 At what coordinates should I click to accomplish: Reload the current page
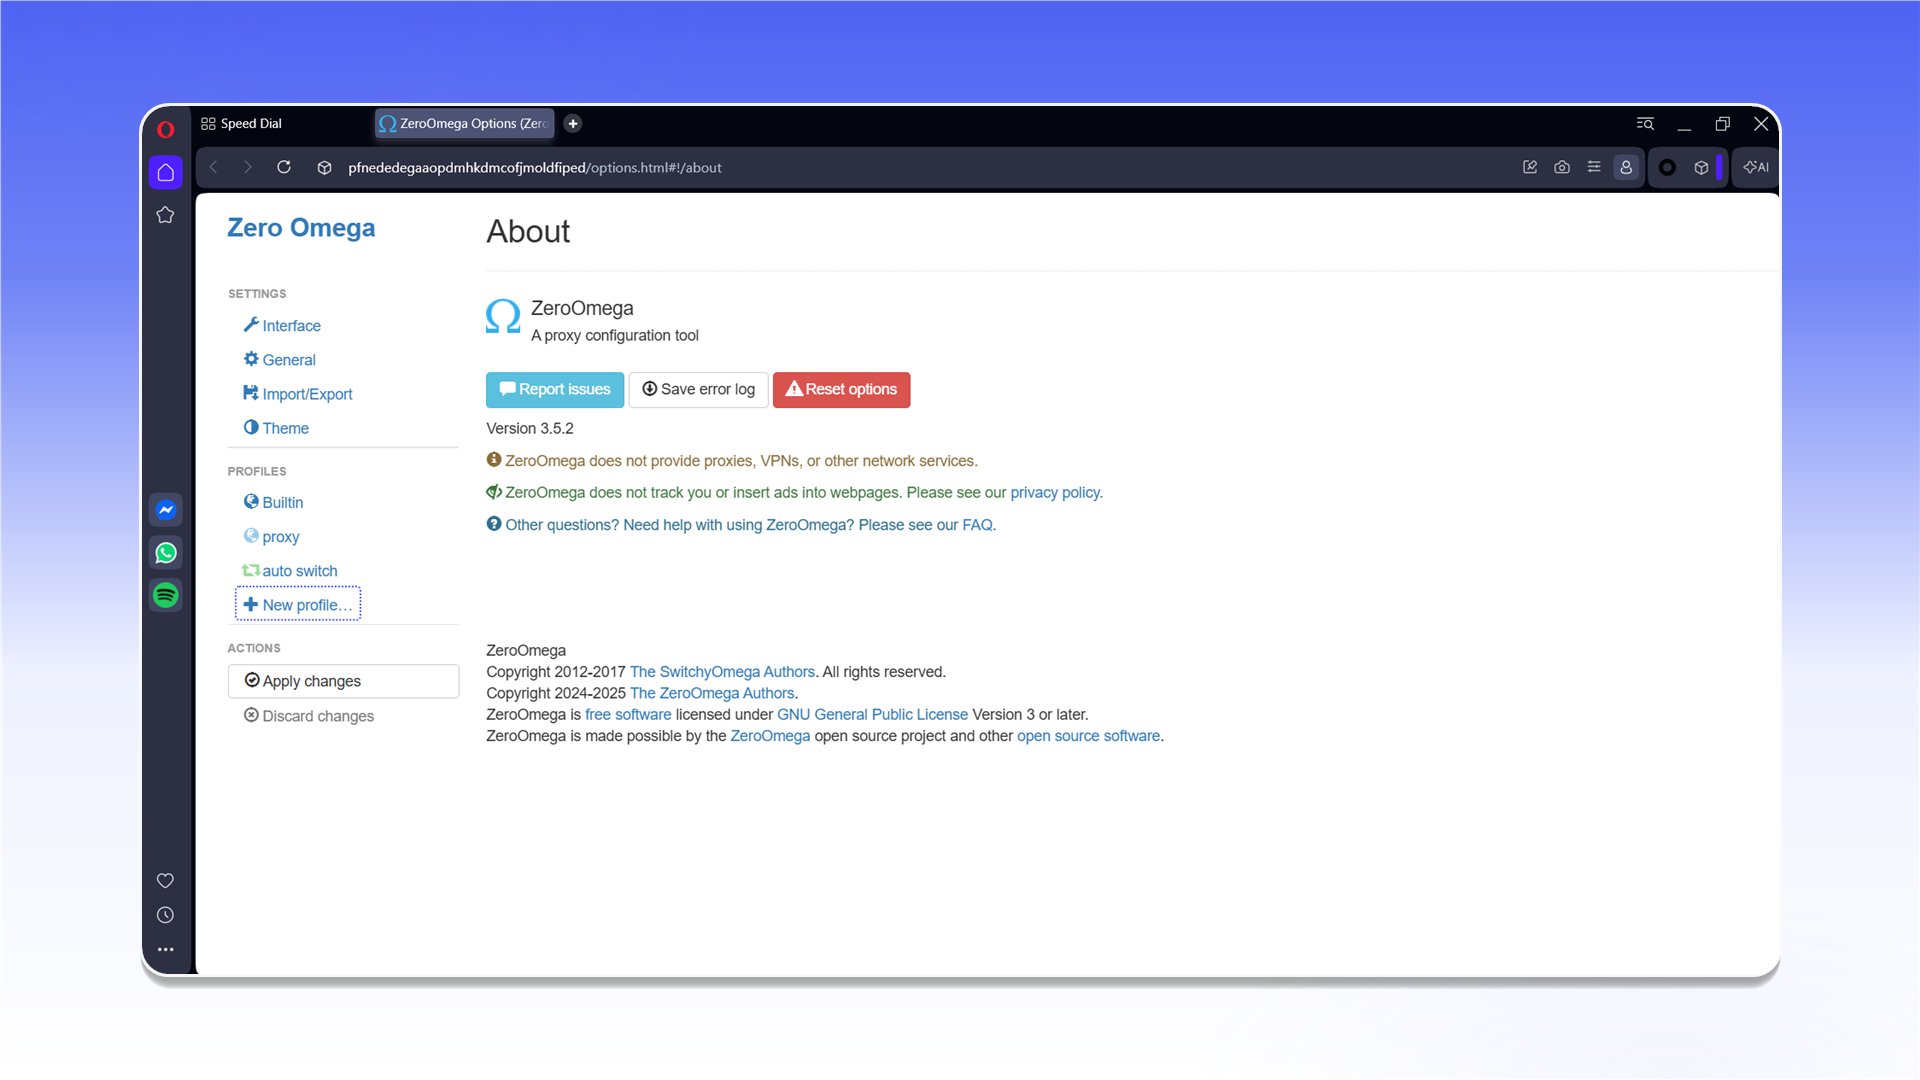(x=284, y=167)
